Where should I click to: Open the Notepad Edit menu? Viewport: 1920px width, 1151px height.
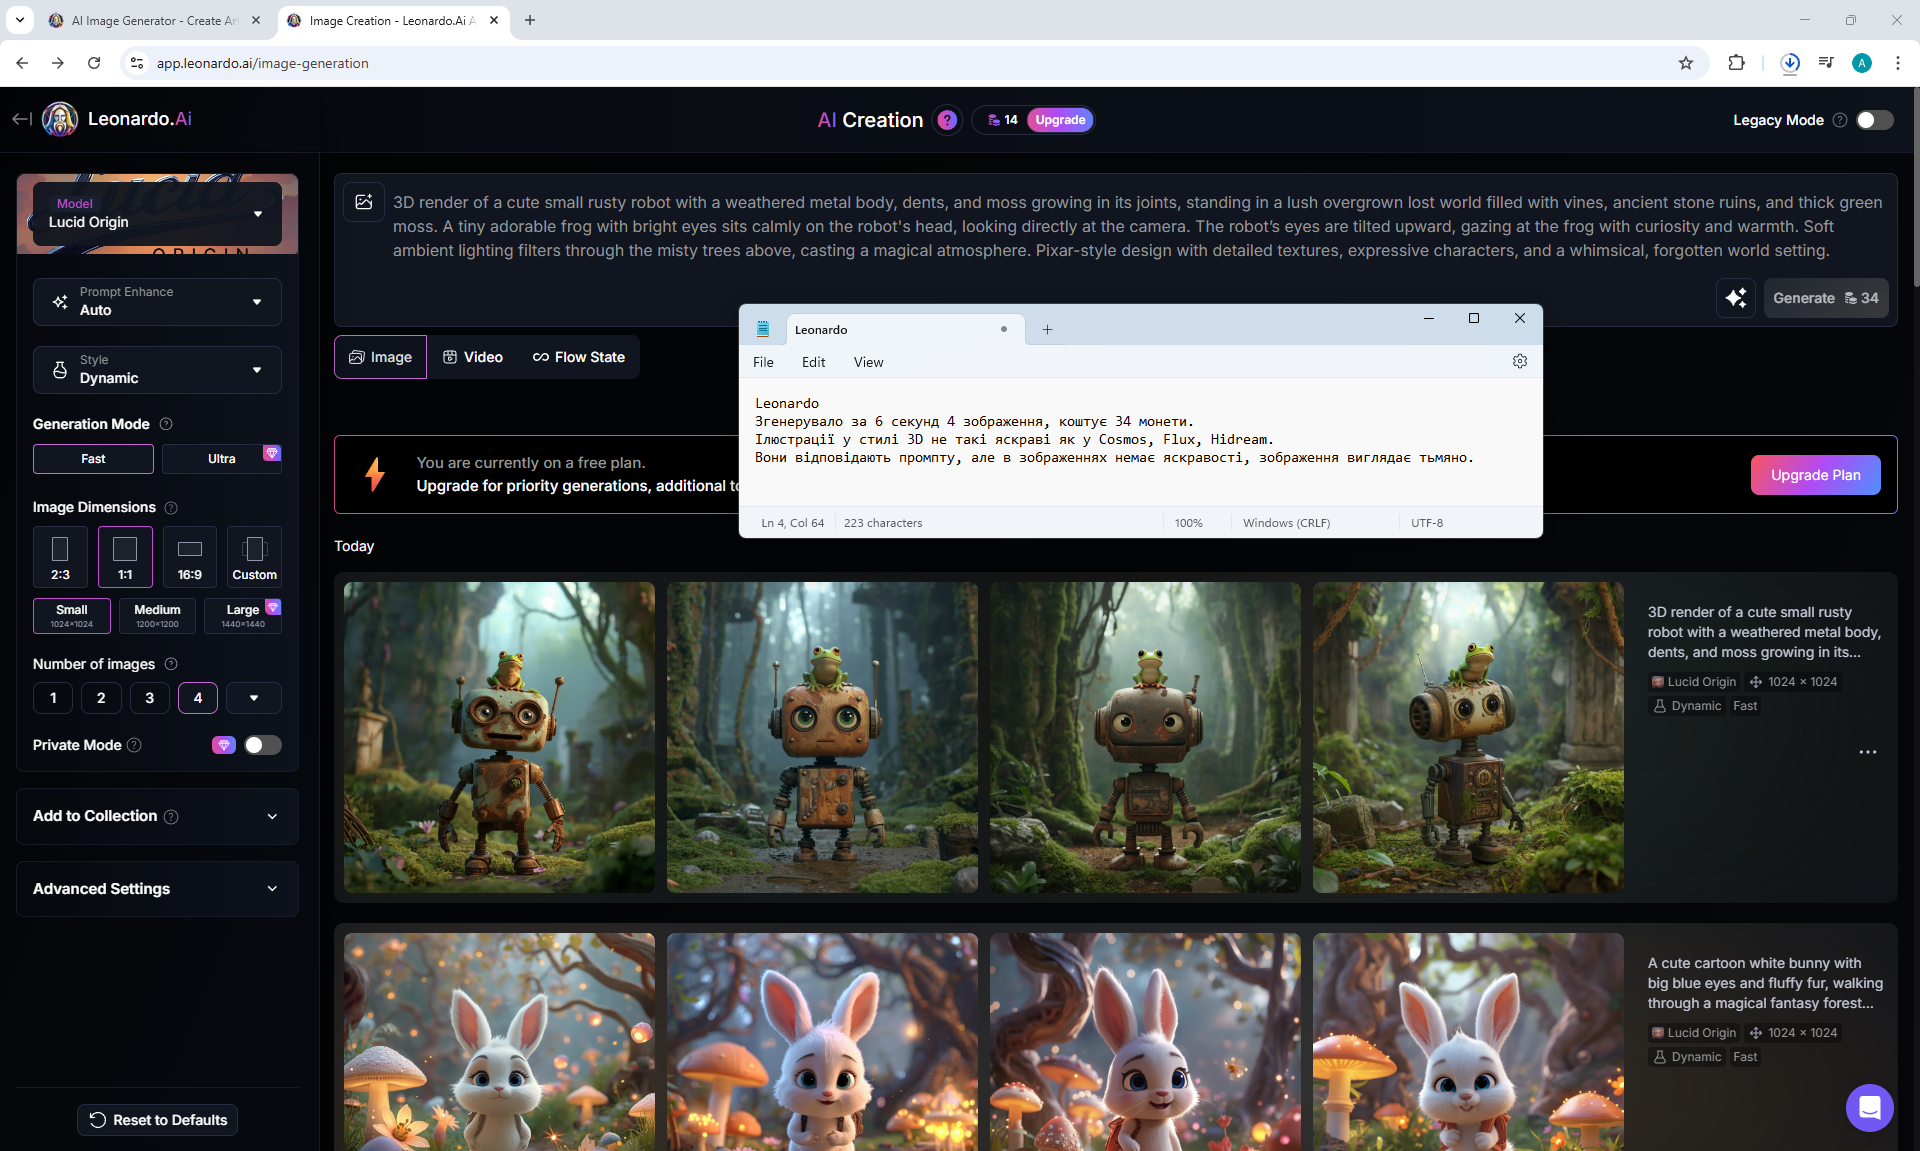[x=813, y=362]
